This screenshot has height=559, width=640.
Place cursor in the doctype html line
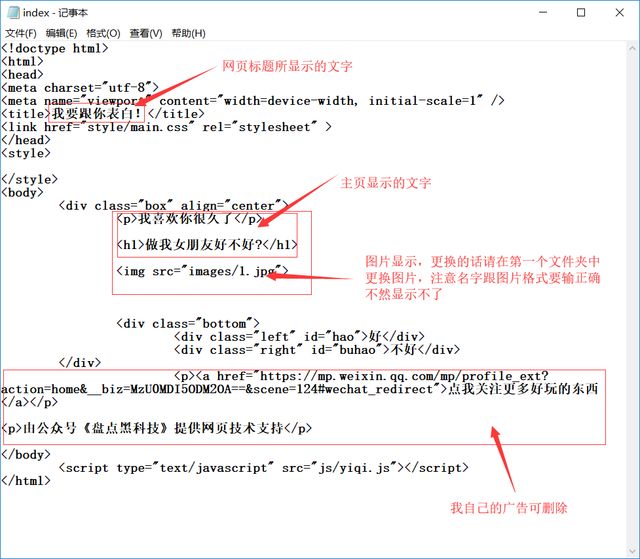click(x=55, y=48)
